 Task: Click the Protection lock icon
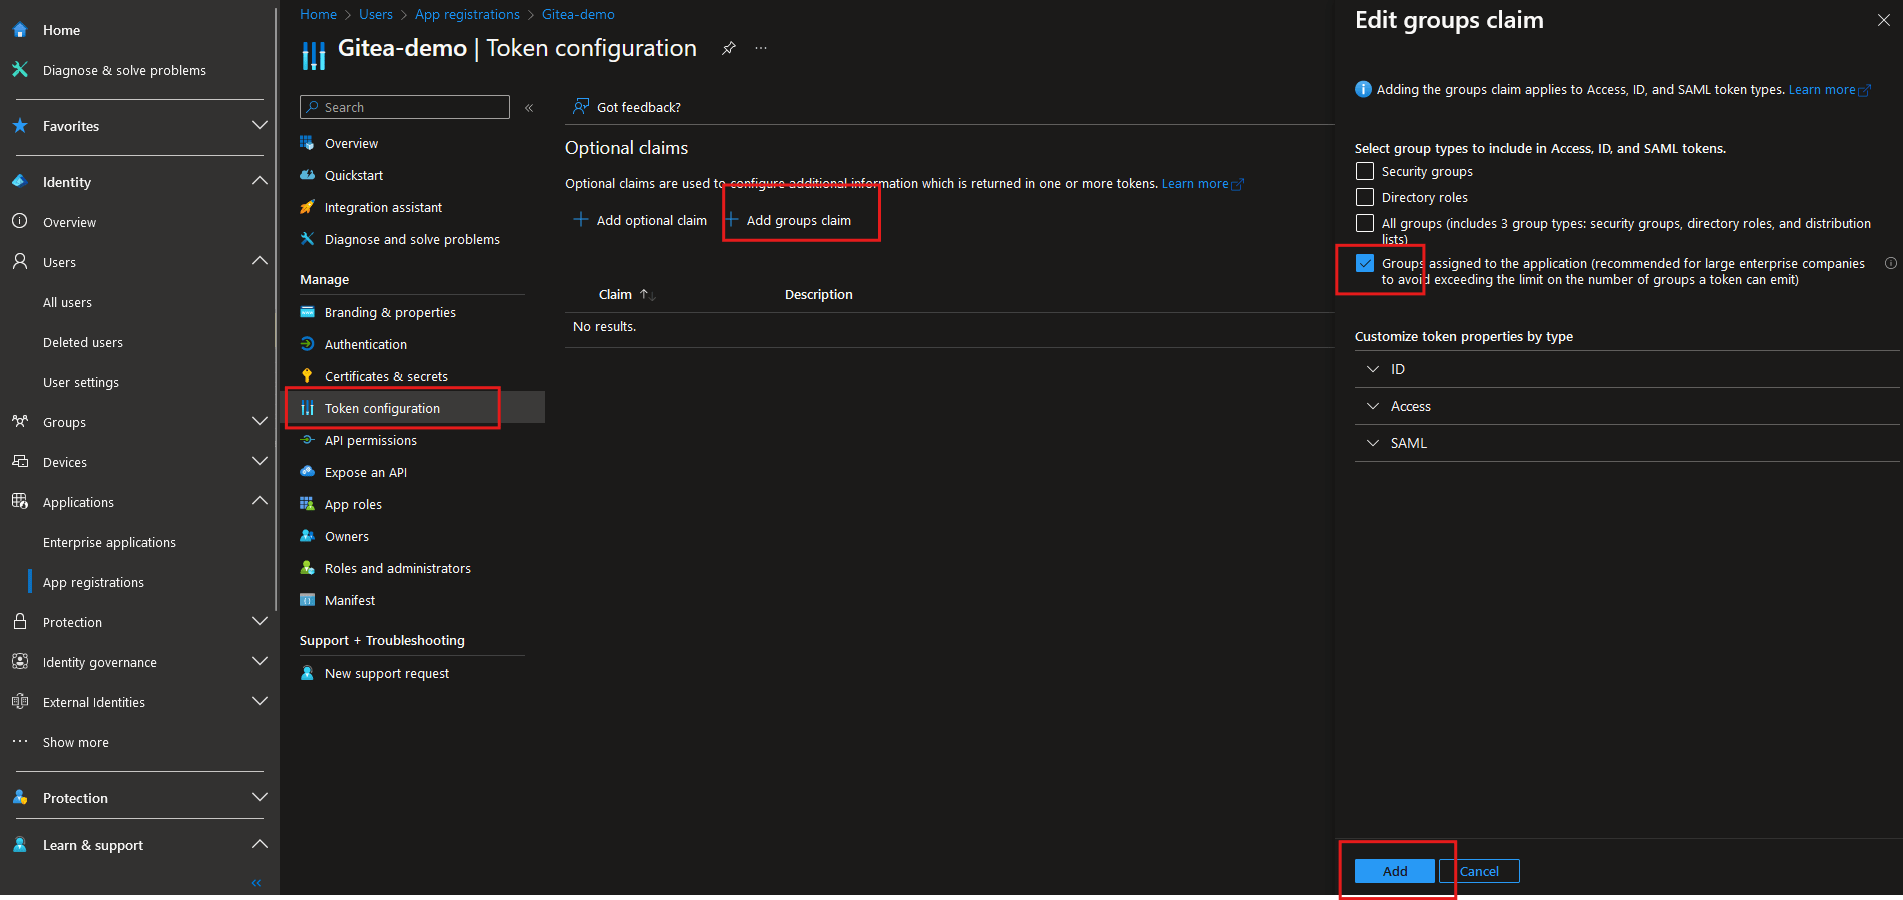click(x=20, y=622)
